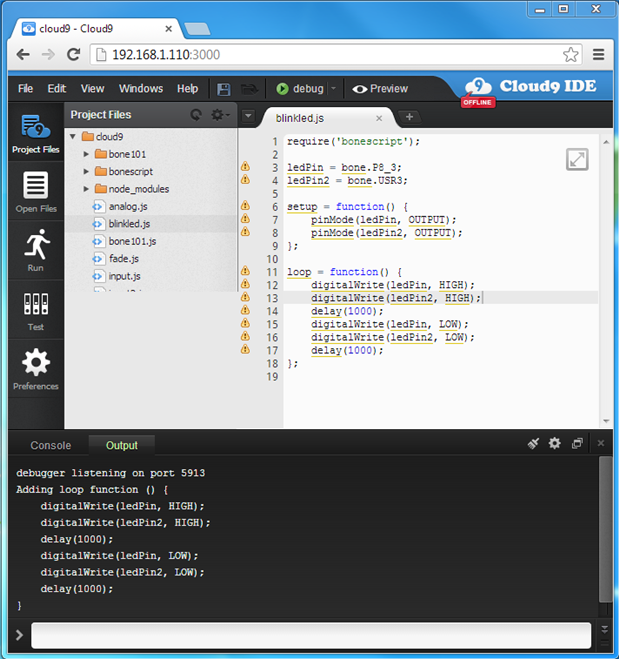
Task: Open the Test sidebar panel
Action: tap(36, 310)
